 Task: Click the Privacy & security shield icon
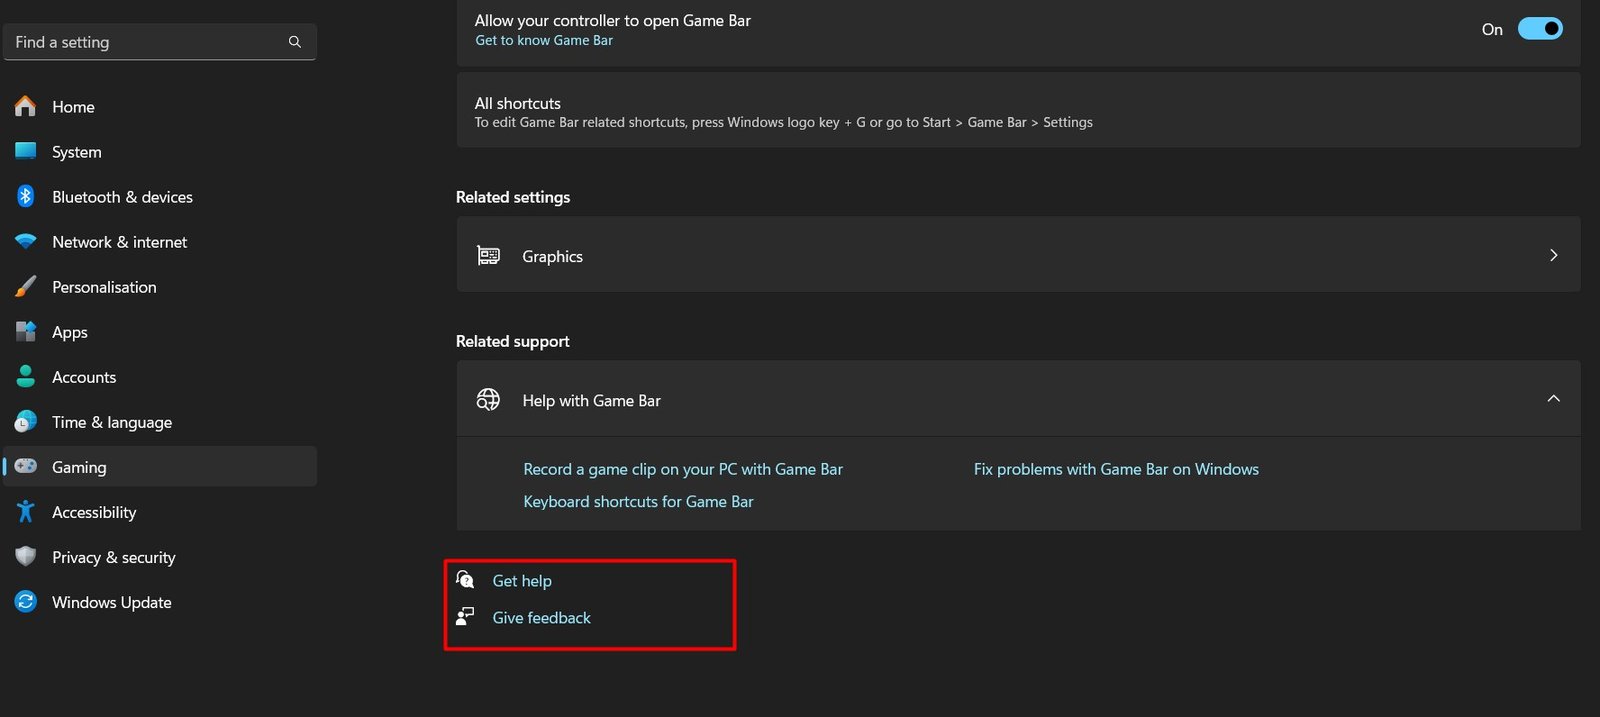pos(26,556)
